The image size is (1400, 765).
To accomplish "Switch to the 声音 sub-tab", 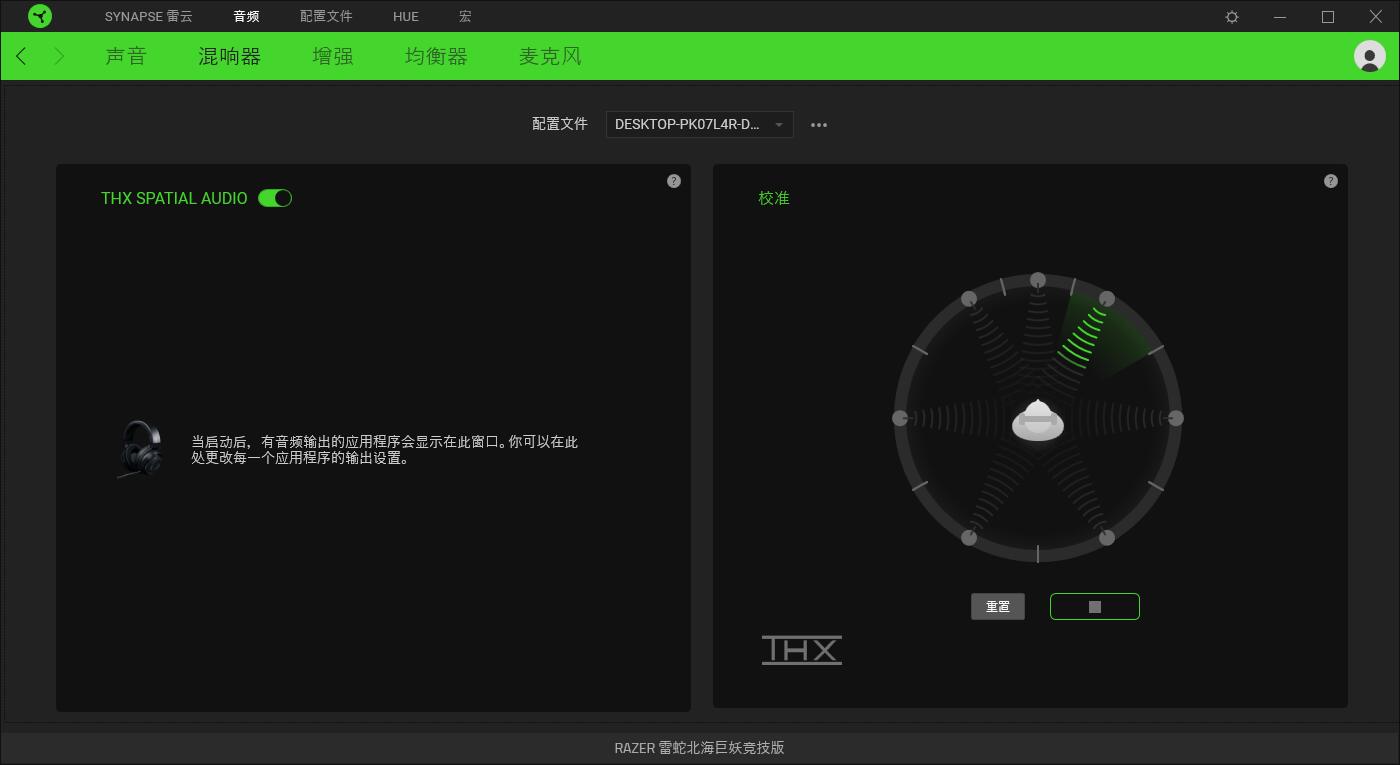I will point(126,56).
